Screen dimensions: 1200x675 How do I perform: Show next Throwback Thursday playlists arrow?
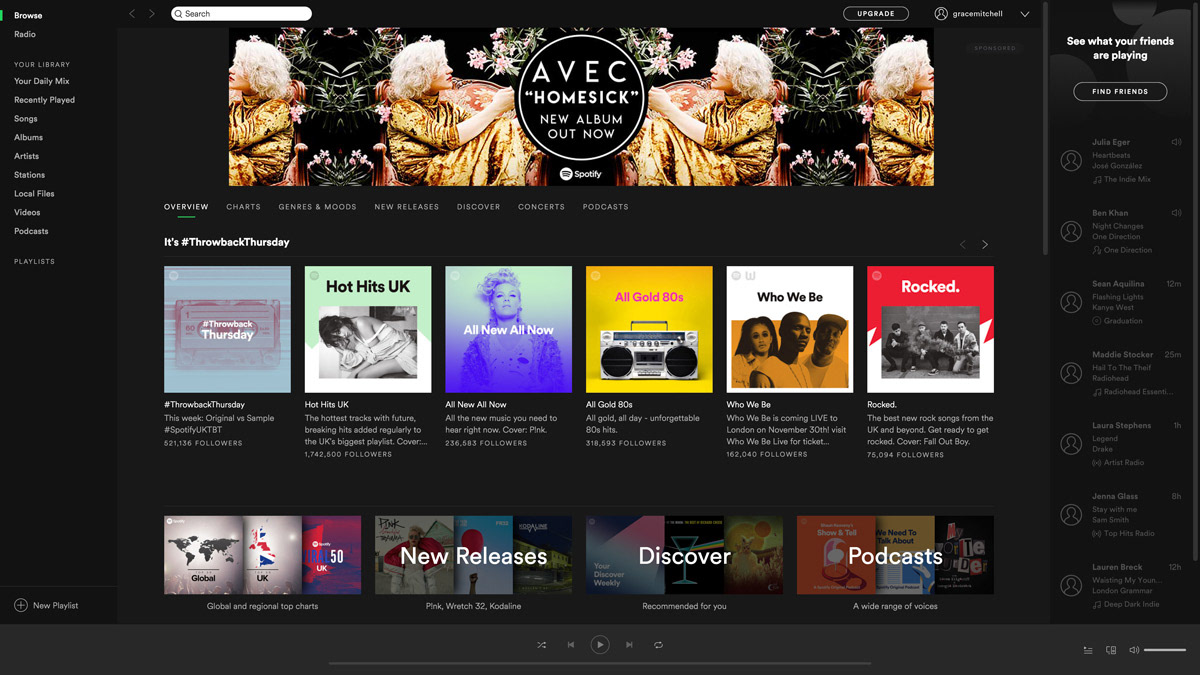pyautogui.click(x=985, y=244)
